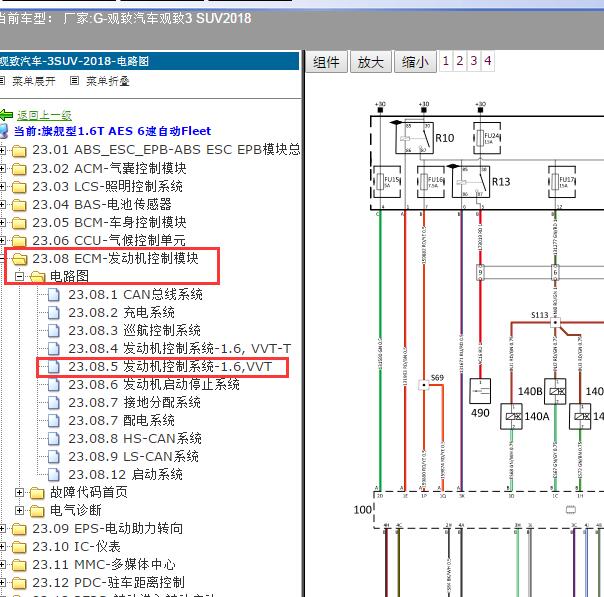Viewport: 604px width, 597px height.
Task: Open 23.08.9 LS-CAN系统 diagram
Action: coord(133,456)
